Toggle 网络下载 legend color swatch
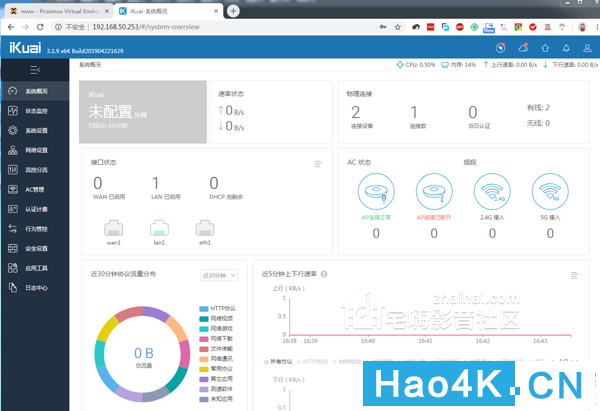 [204, 339]
